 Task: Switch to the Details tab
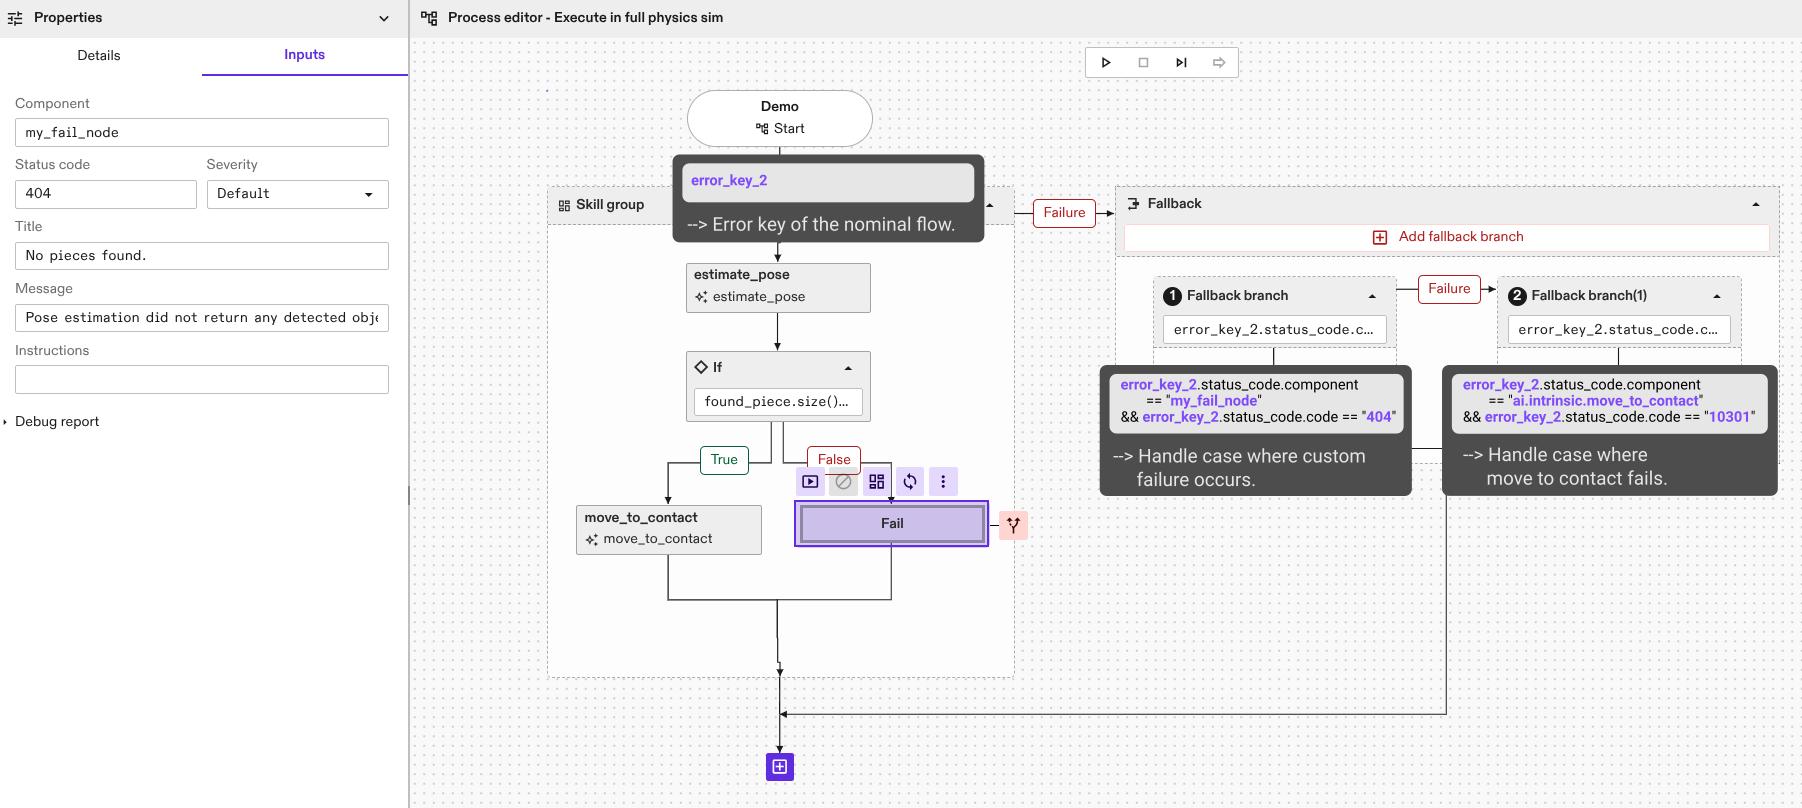click(x=99, y=56)
